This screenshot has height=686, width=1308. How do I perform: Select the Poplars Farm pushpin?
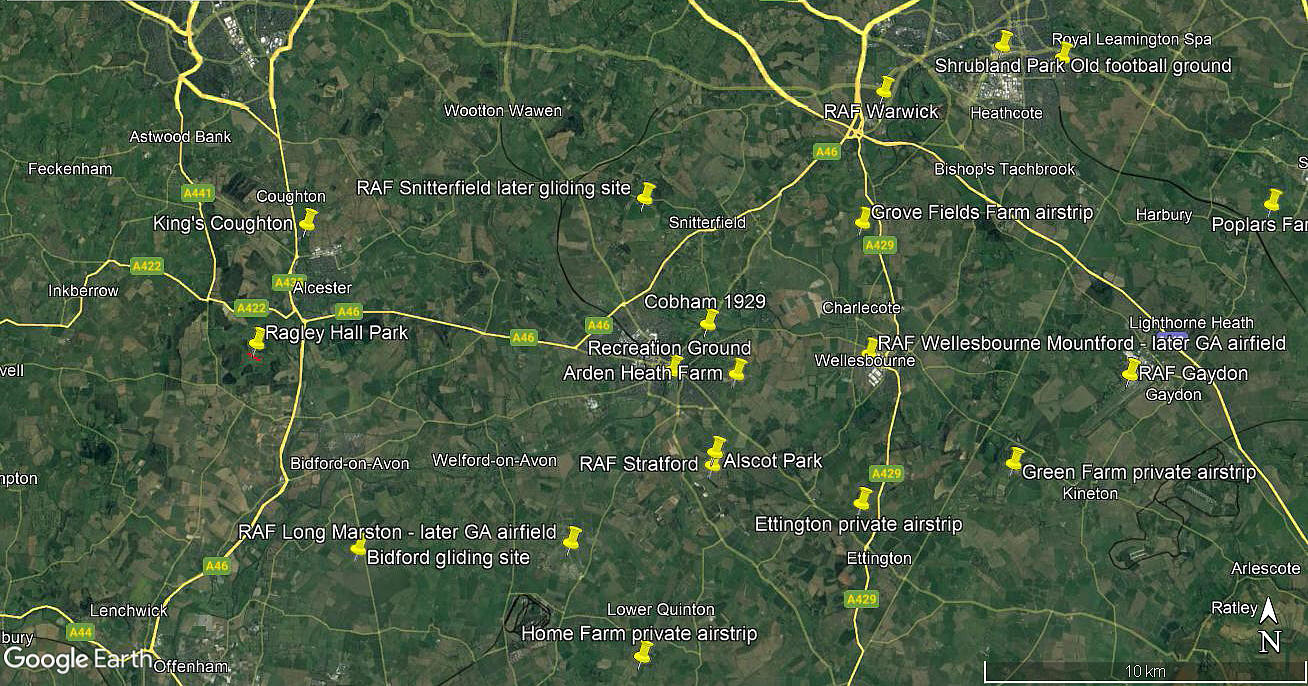pyautogui.click(x=1273, y=200)
